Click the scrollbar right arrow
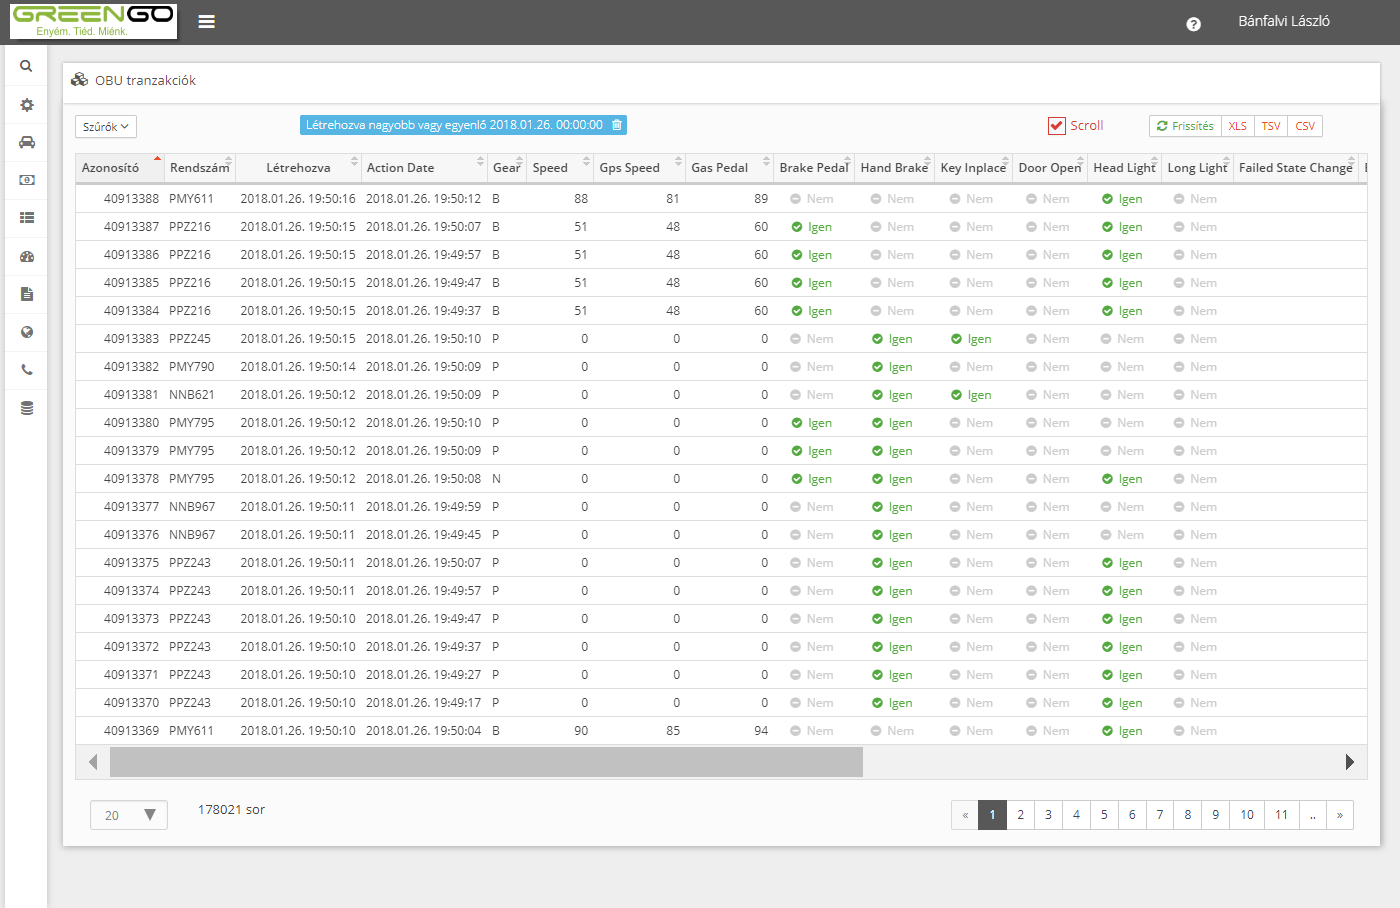This screenshot has height=908, width=1400. pyautogui.click(x=1350, y=762)
